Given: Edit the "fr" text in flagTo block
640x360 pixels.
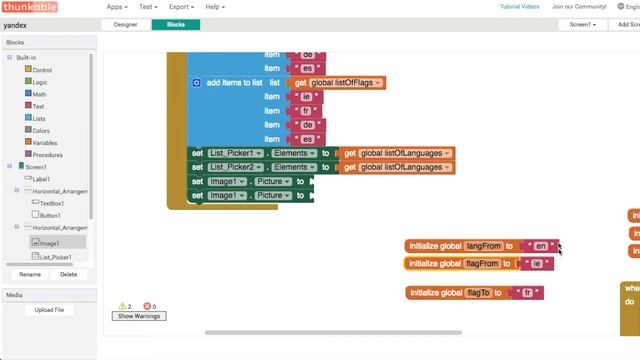Looking at the screenshot, I should 527,293.
